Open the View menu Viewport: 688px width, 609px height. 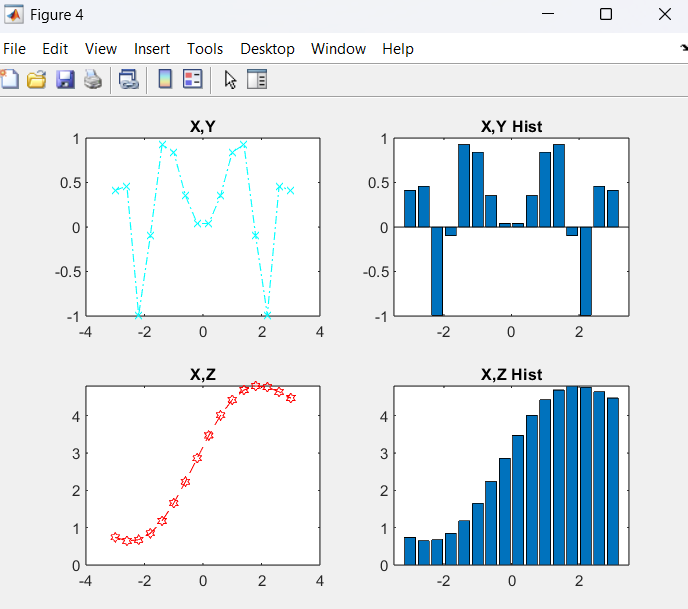101,49
